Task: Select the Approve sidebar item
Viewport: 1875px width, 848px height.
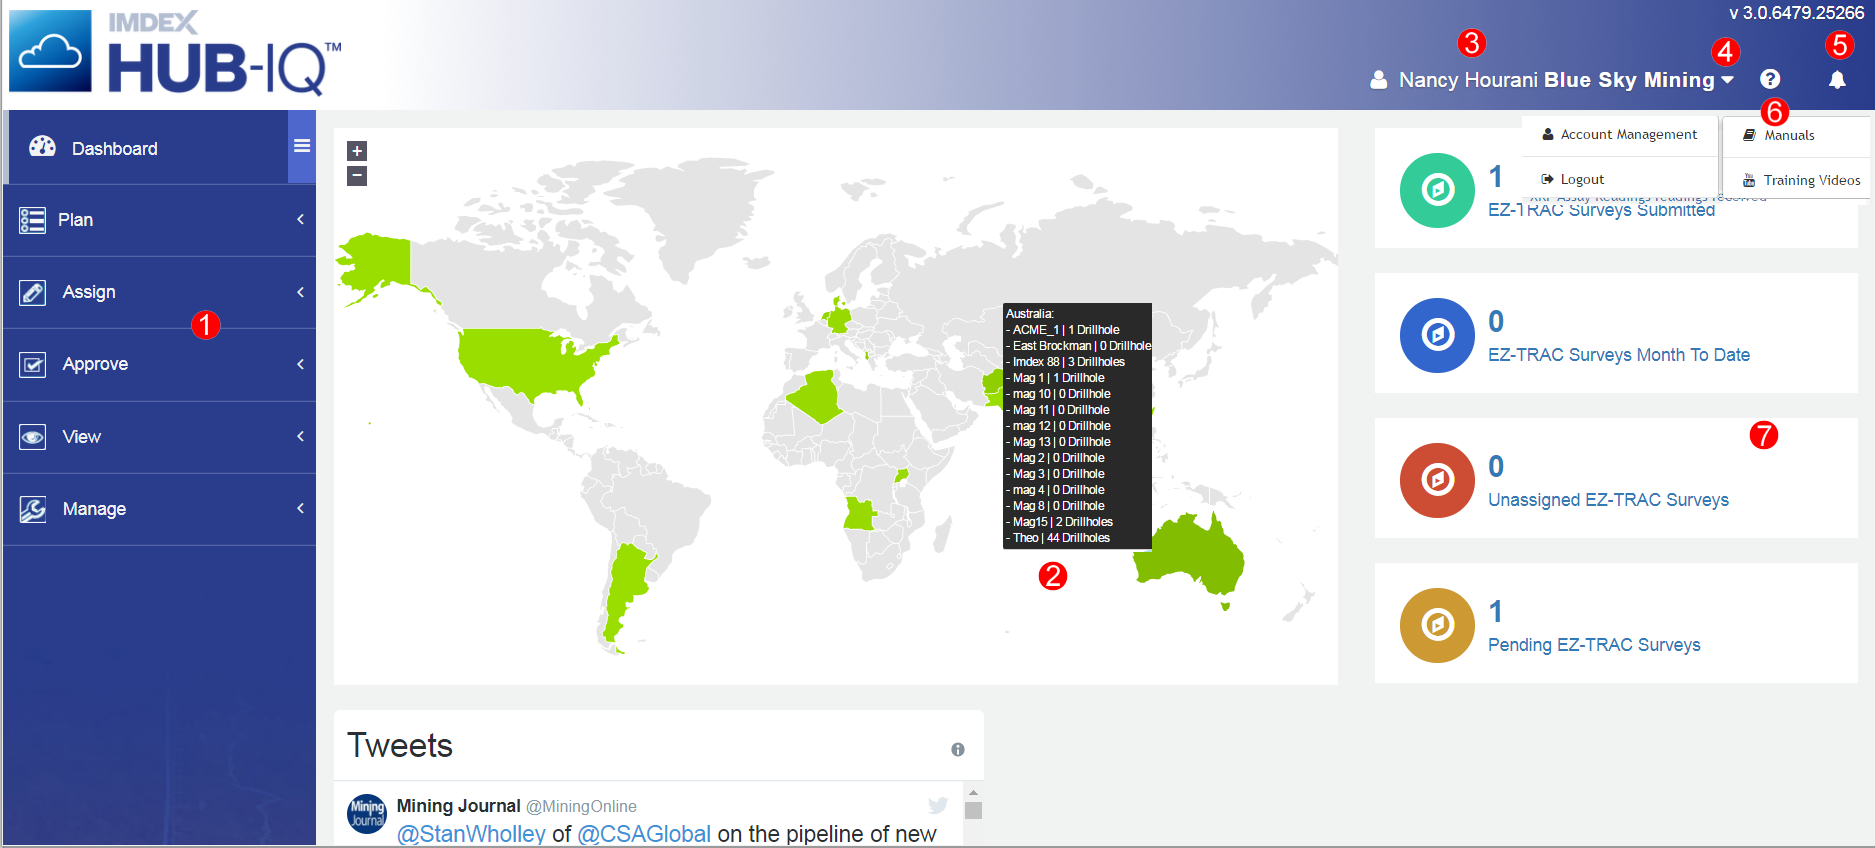Action: click(160, 364)
